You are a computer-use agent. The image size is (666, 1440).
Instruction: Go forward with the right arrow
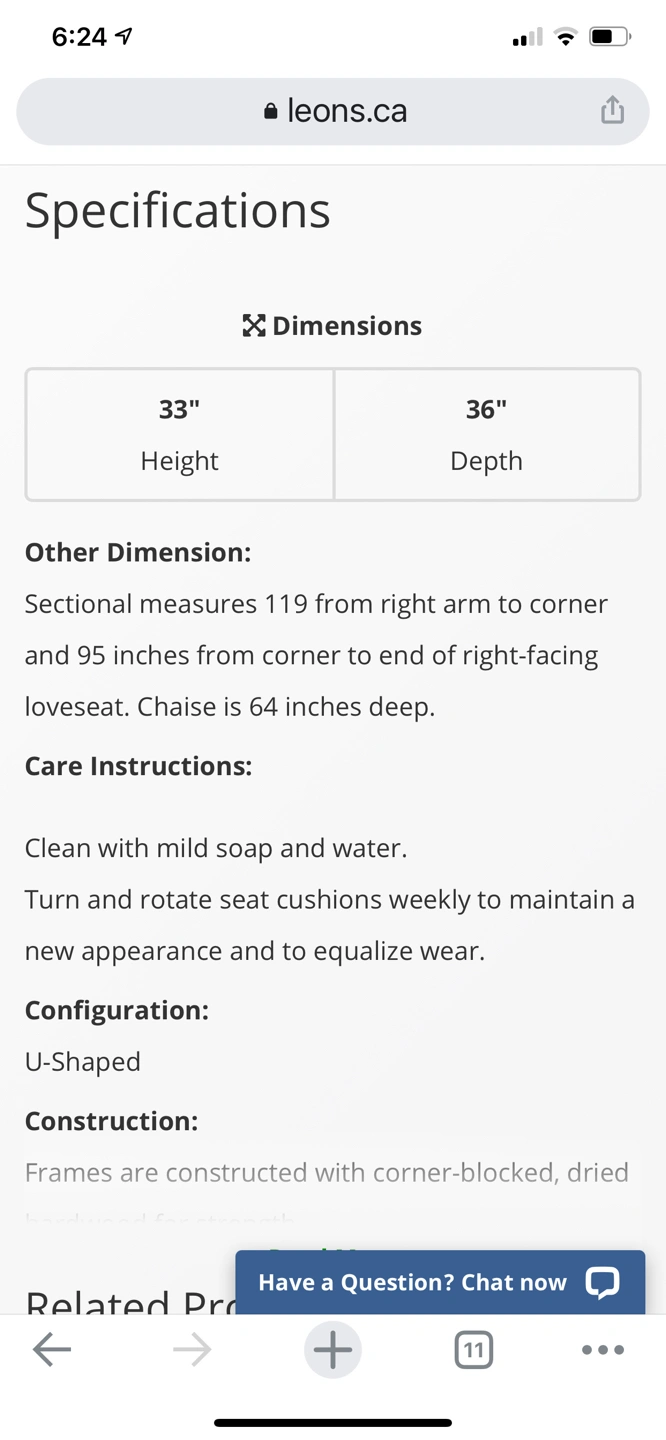pyautogui.click(x=192, y=1350)
